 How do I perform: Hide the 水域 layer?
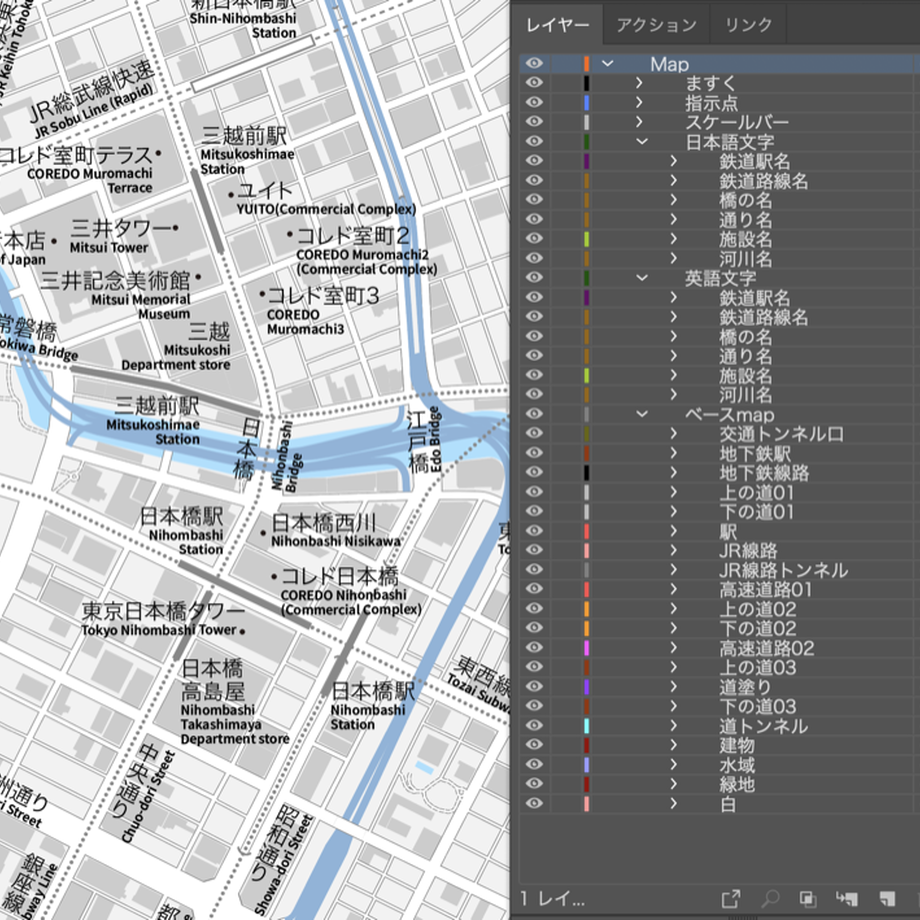(x=534, y=765)
